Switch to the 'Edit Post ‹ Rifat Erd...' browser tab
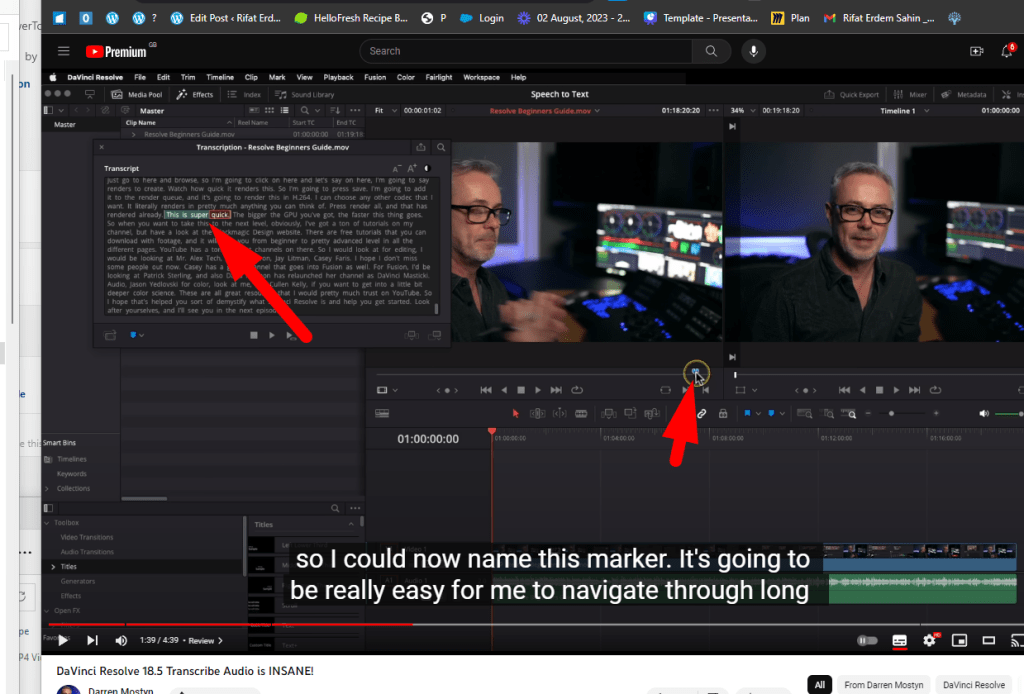Image resolution: width=1024 pixels, height=694 pixels. point(225,18)
